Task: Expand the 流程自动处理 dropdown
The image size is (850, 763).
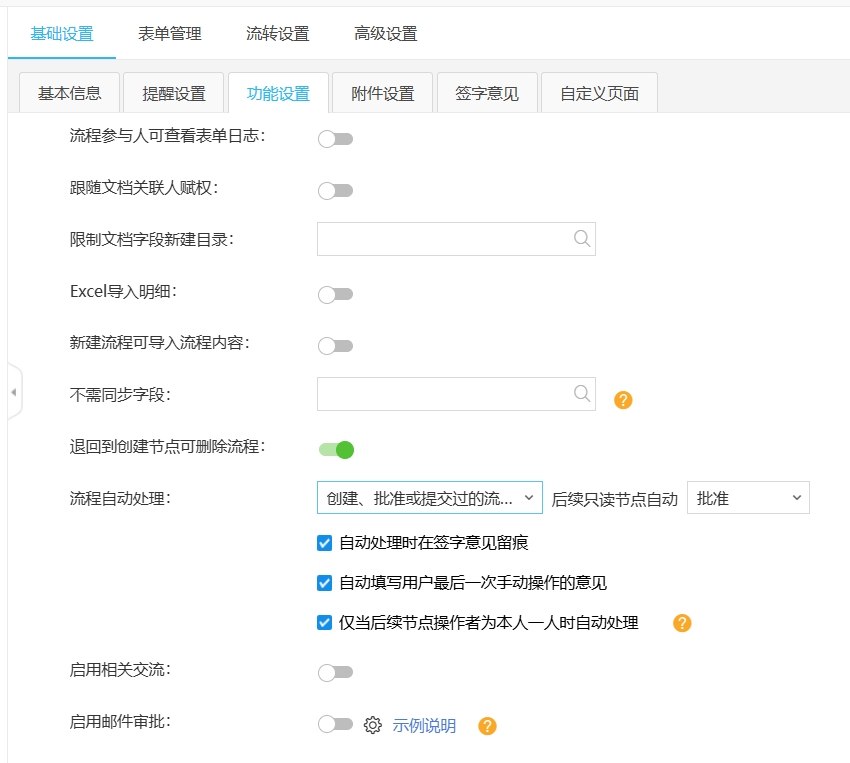Action: point(429,498)
